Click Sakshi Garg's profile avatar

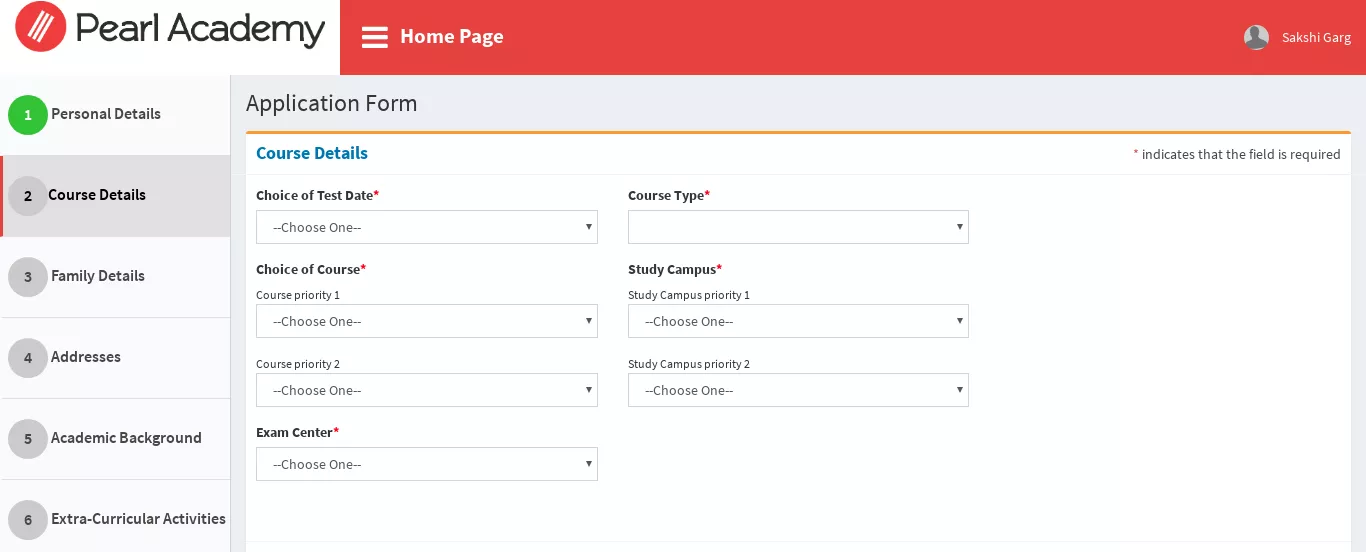pos(1256,38)
